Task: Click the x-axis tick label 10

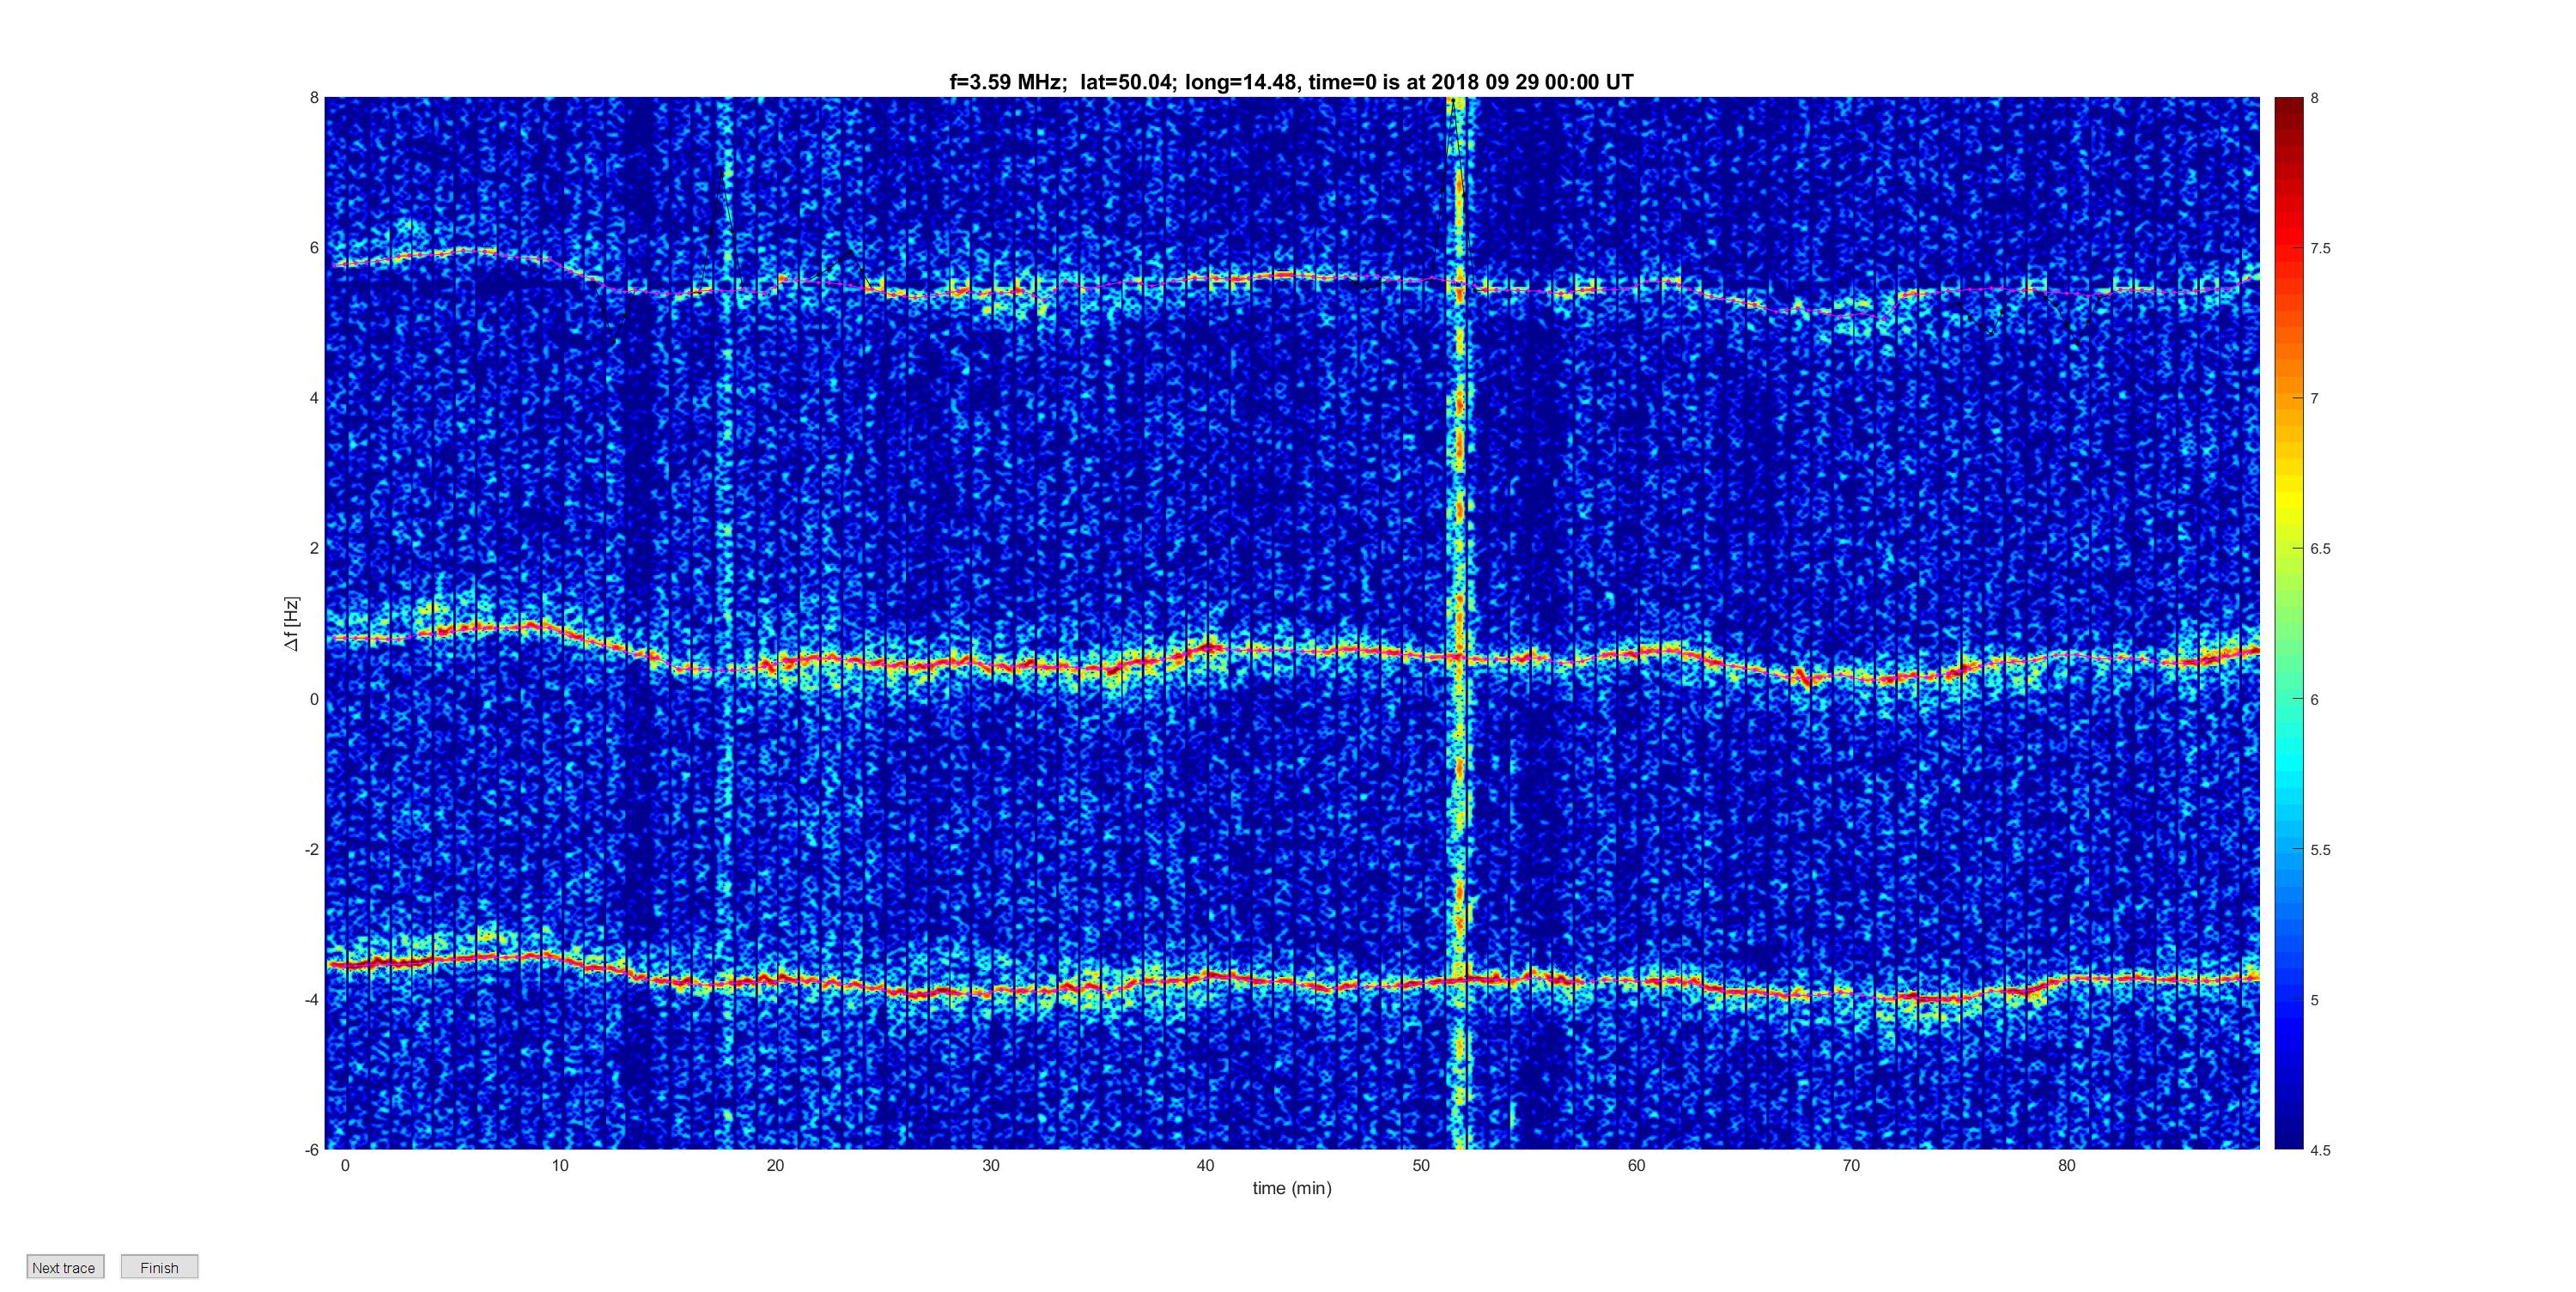Action: click(x=560, y=1165)
